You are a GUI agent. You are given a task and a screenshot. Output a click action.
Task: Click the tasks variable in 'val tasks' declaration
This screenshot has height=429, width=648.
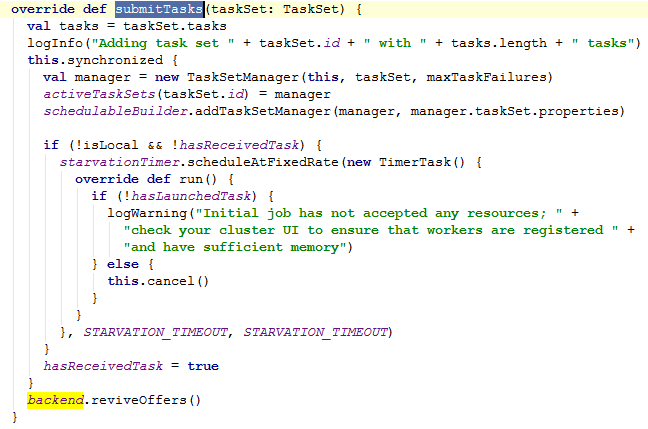pos(79,26)
